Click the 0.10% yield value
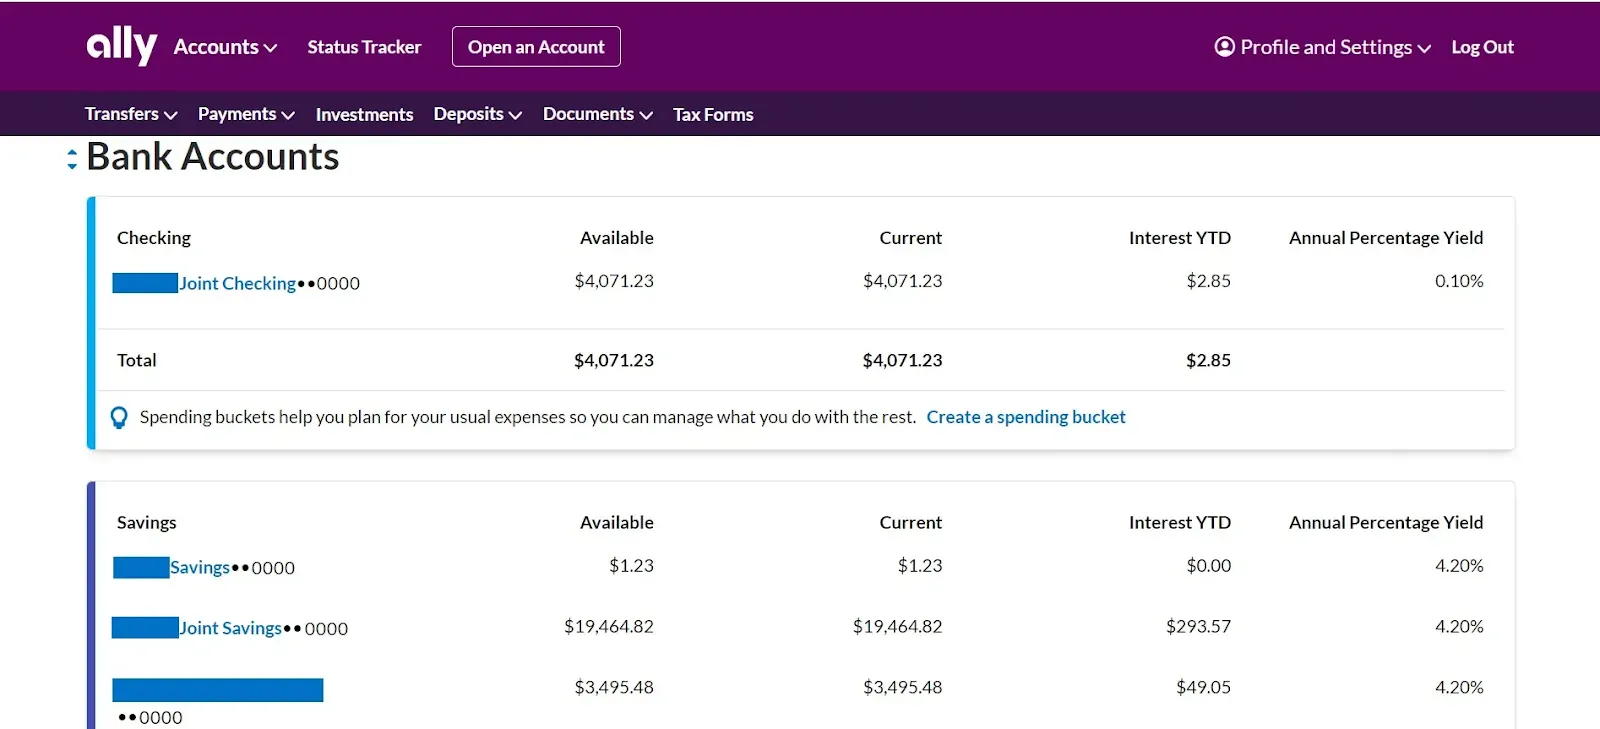 pos(1459,281)
